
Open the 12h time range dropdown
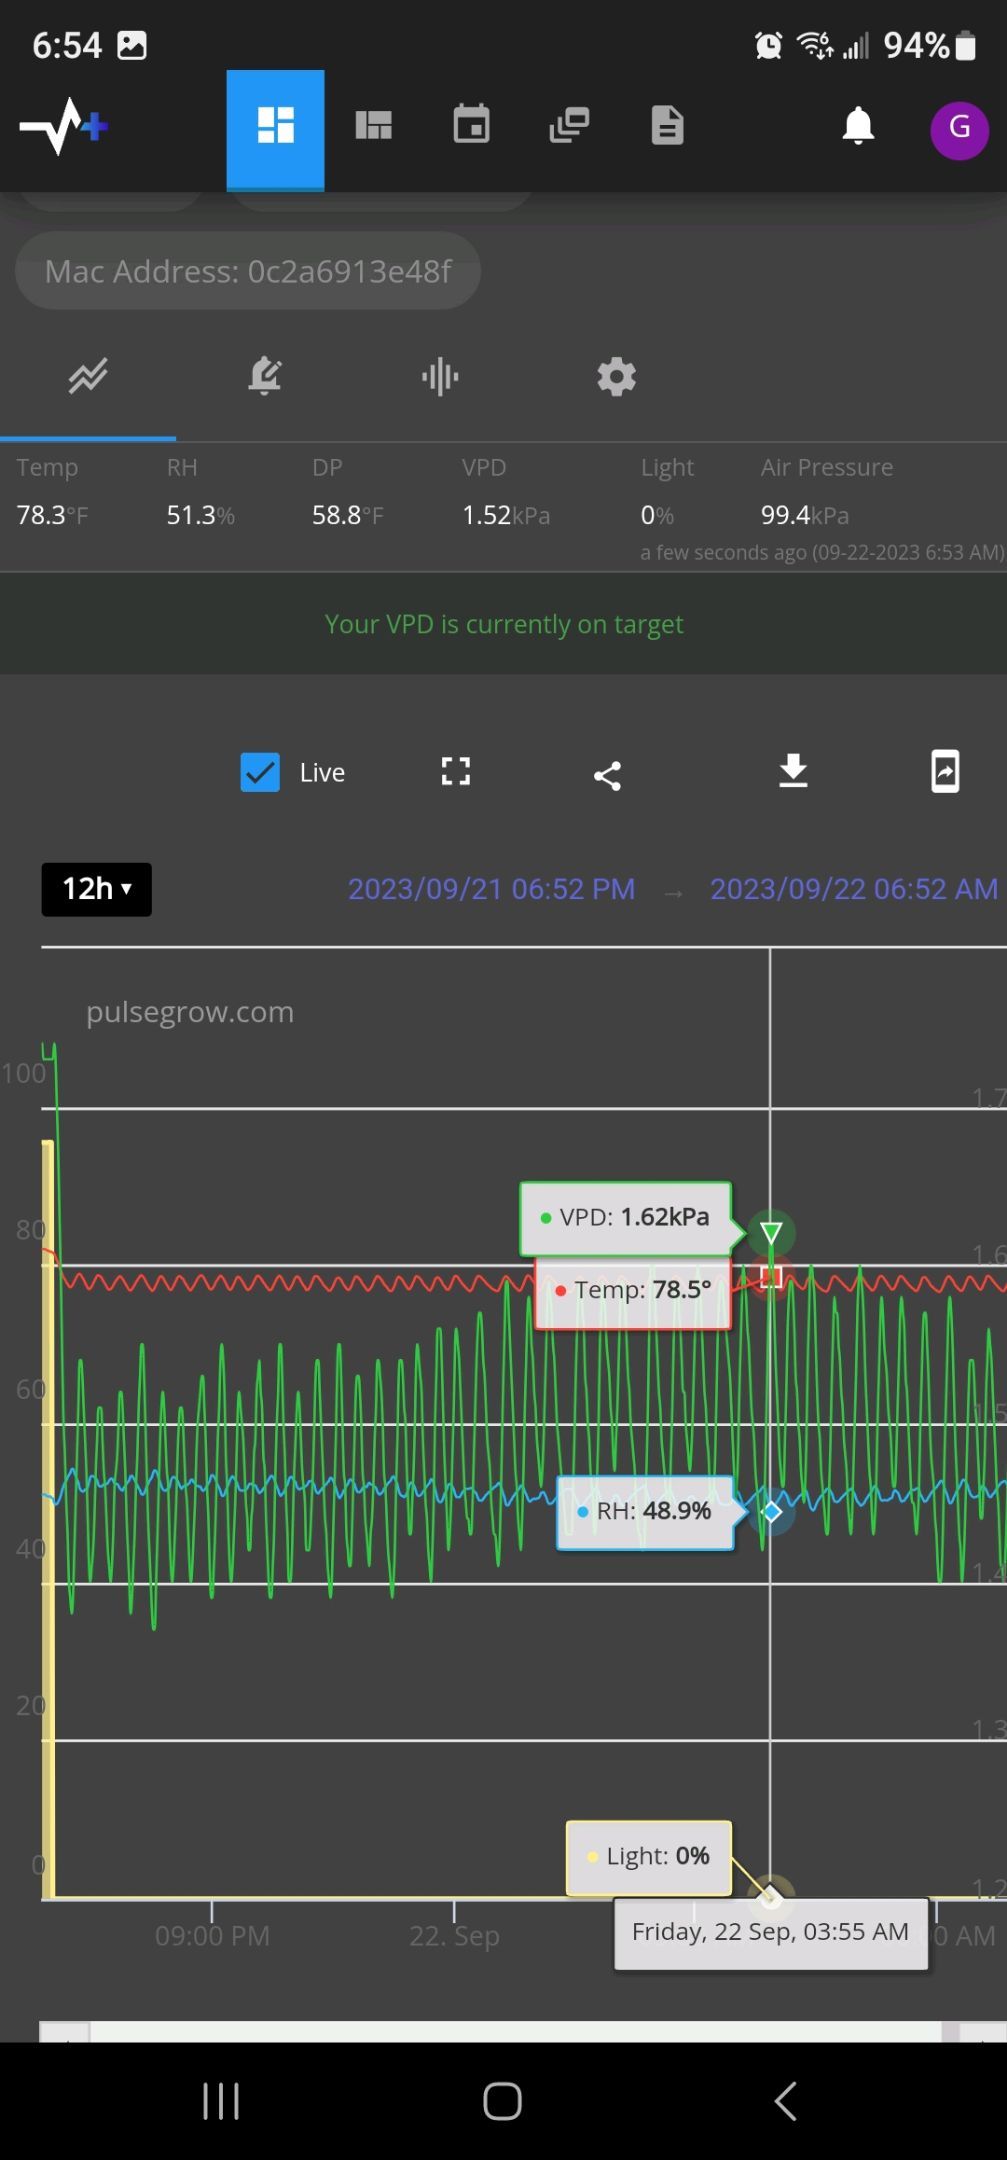coord(96,889)
